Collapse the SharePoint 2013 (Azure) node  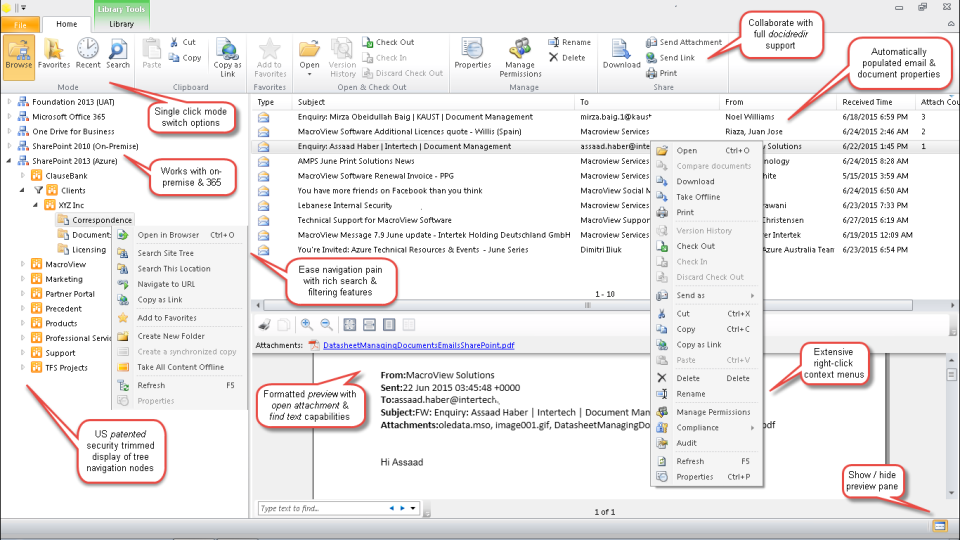pyautogui.click(x=9, y=160)
